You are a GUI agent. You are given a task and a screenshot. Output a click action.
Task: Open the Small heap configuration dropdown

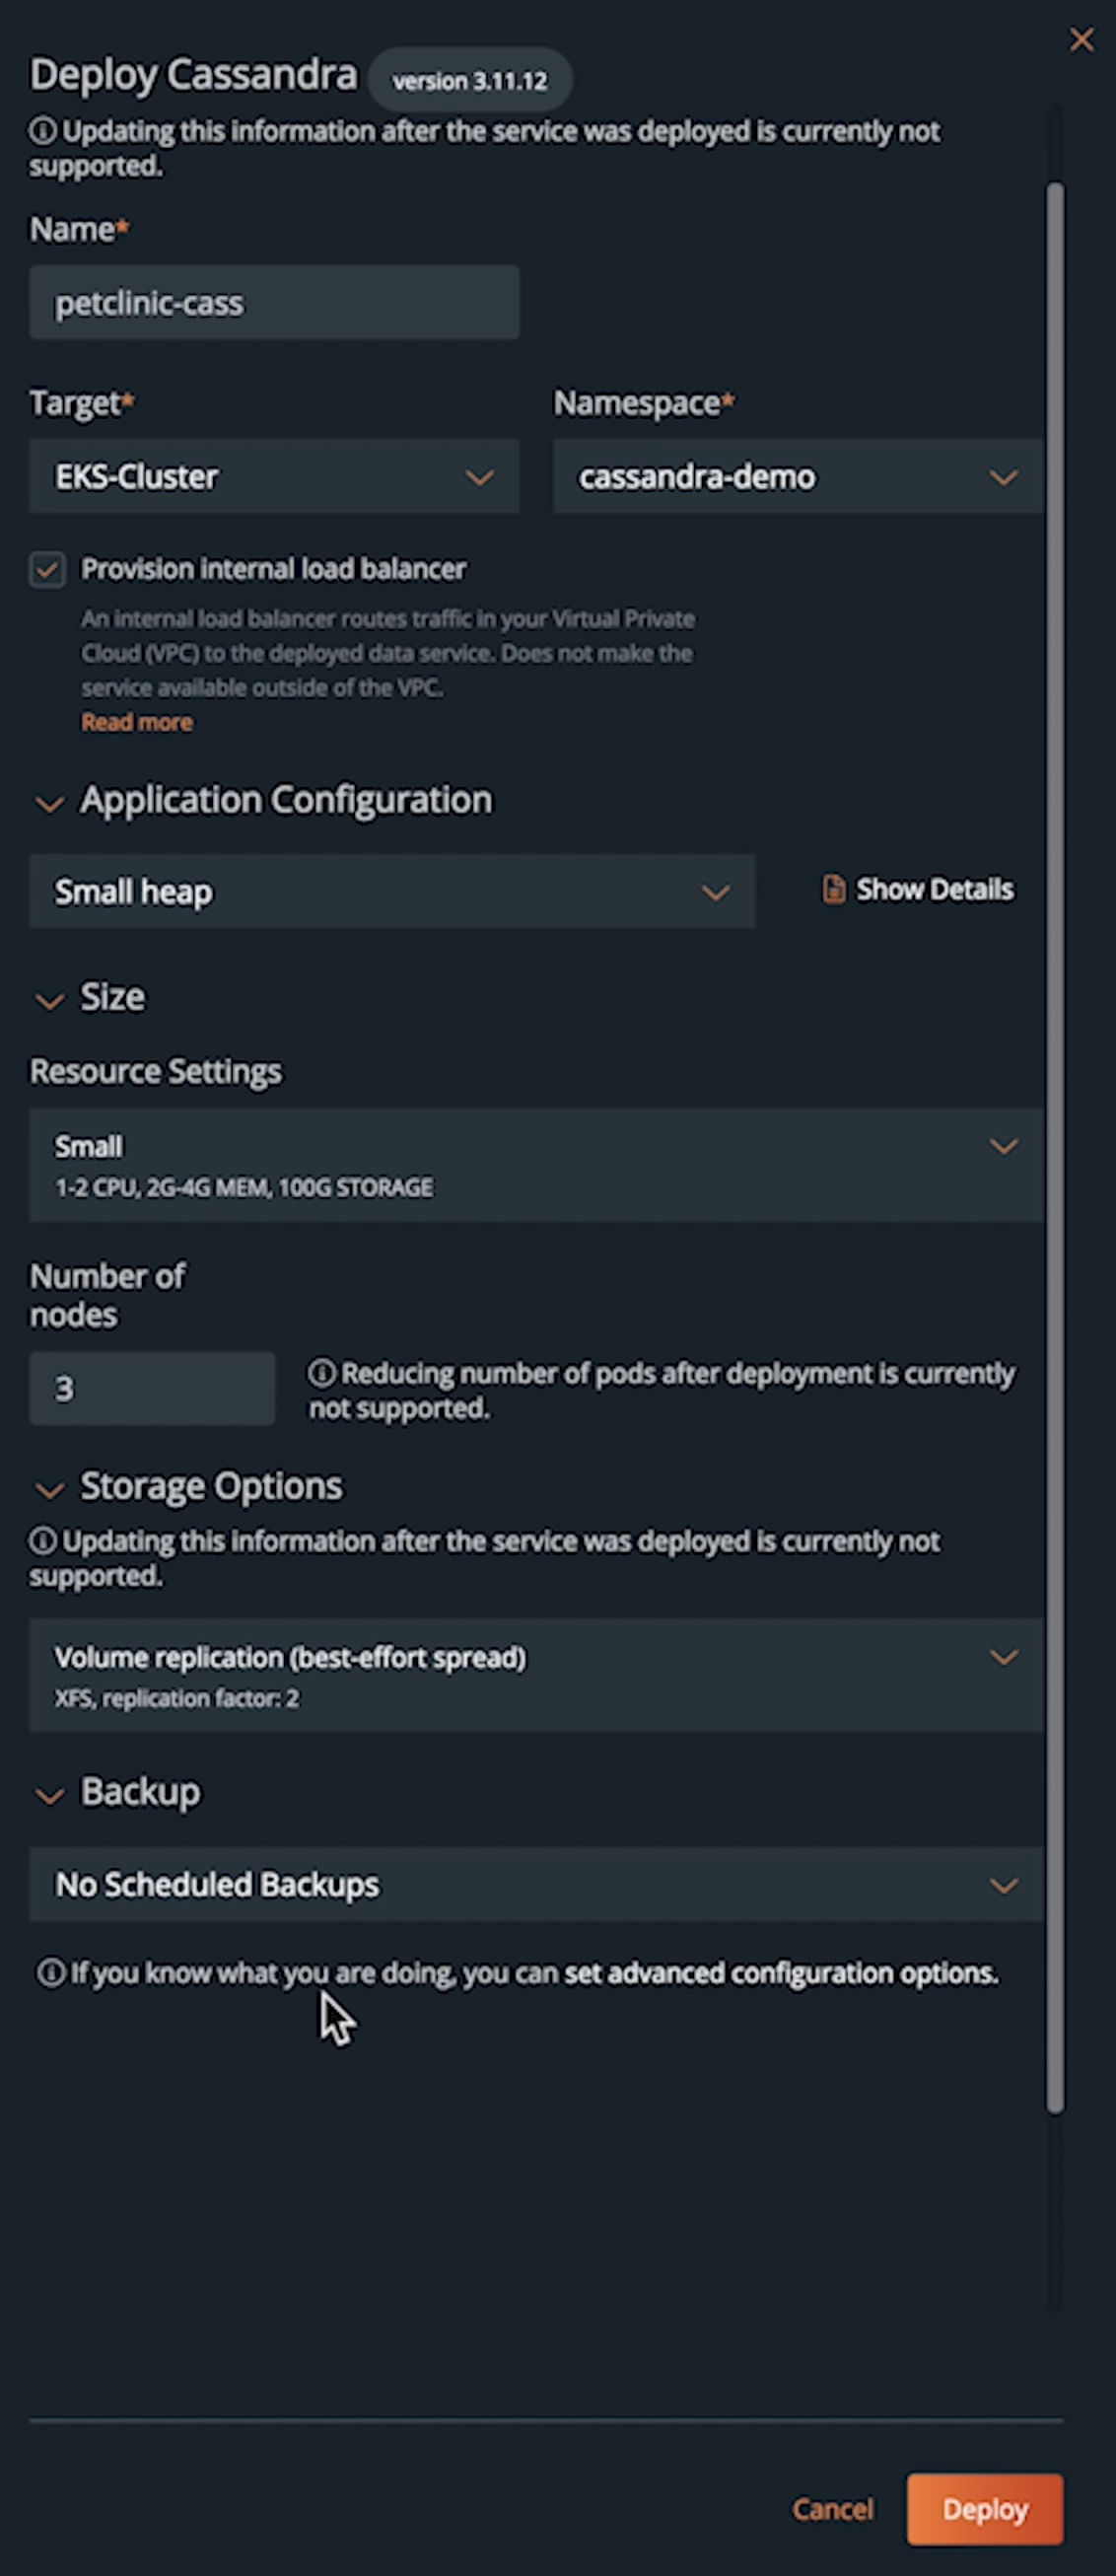pyautogui.click(x=391, y=891)
